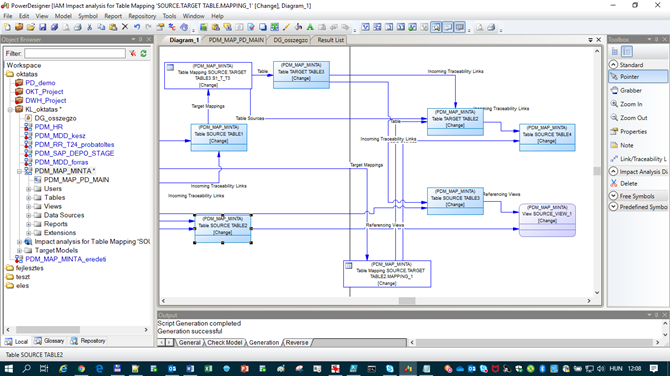The height and width of the screenshot is (376, 670).
Task: Toggle the Object Browser pin button
Action: [141, 39]
